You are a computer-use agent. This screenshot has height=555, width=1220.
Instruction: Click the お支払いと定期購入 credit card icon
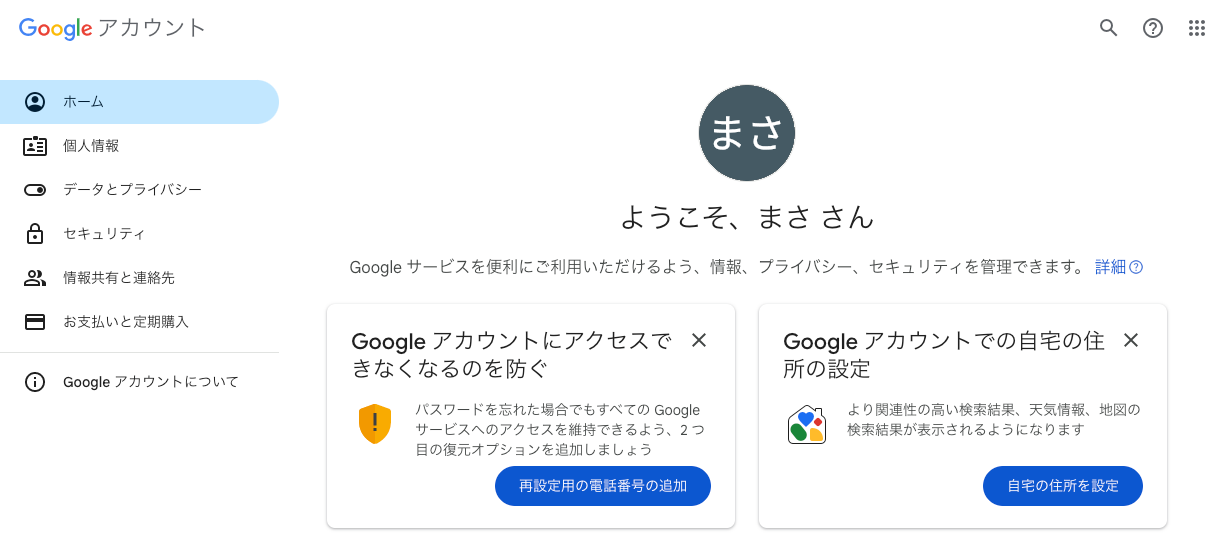(x=35, y=322)
